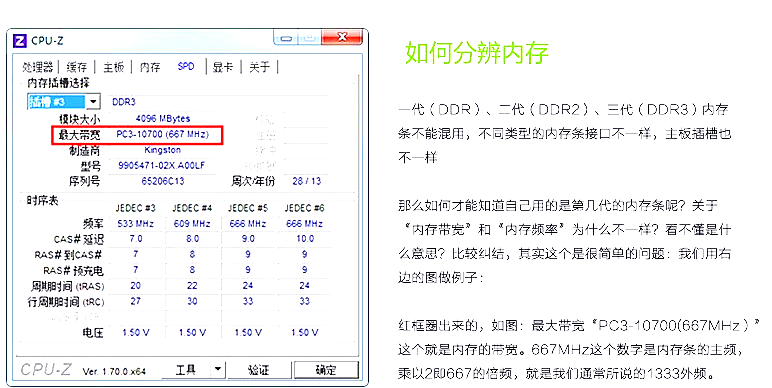772x388 pixels.
Task: Click the 插槽 #3 combo box field
Action: pyautogui.click(x=64, y=102)
